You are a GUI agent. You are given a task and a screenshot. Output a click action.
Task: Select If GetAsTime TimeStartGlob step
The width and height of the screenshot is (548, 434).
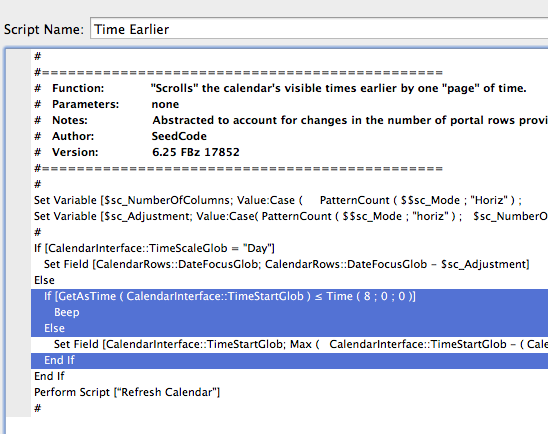tap(289, 297)
